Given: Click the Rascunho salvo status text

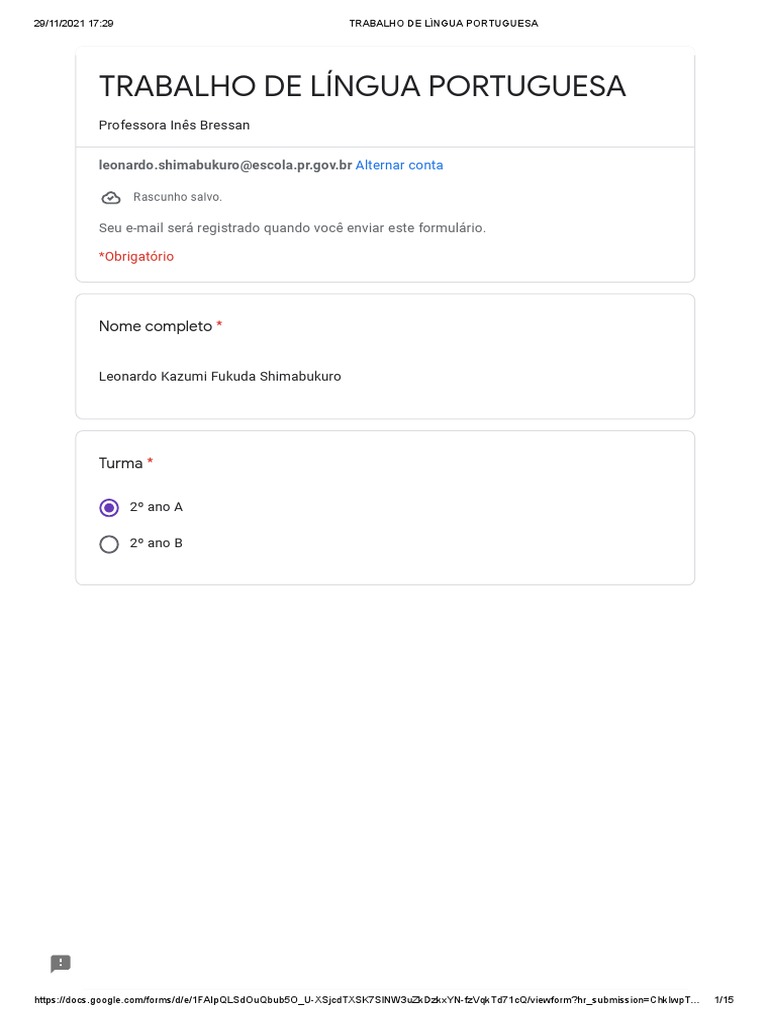Looking at the screenshot, I should click(177, 197).
